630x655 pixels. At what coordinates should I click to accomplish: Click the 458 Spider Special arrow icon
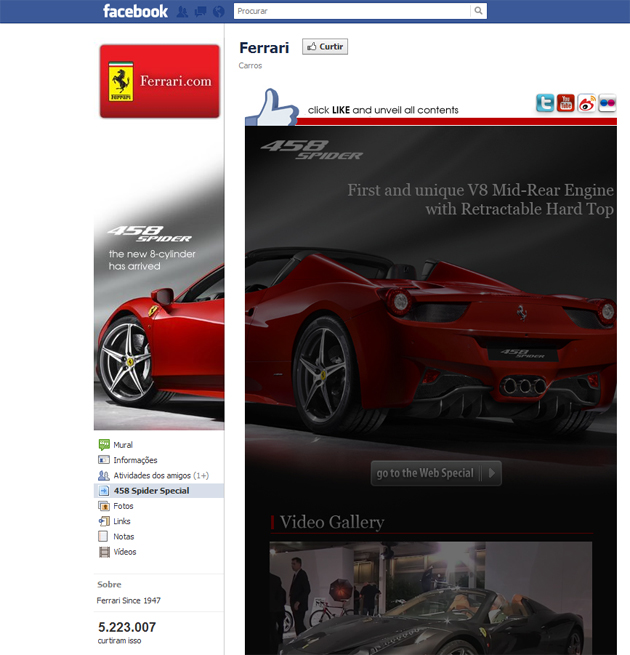click(x=104, y=490)
